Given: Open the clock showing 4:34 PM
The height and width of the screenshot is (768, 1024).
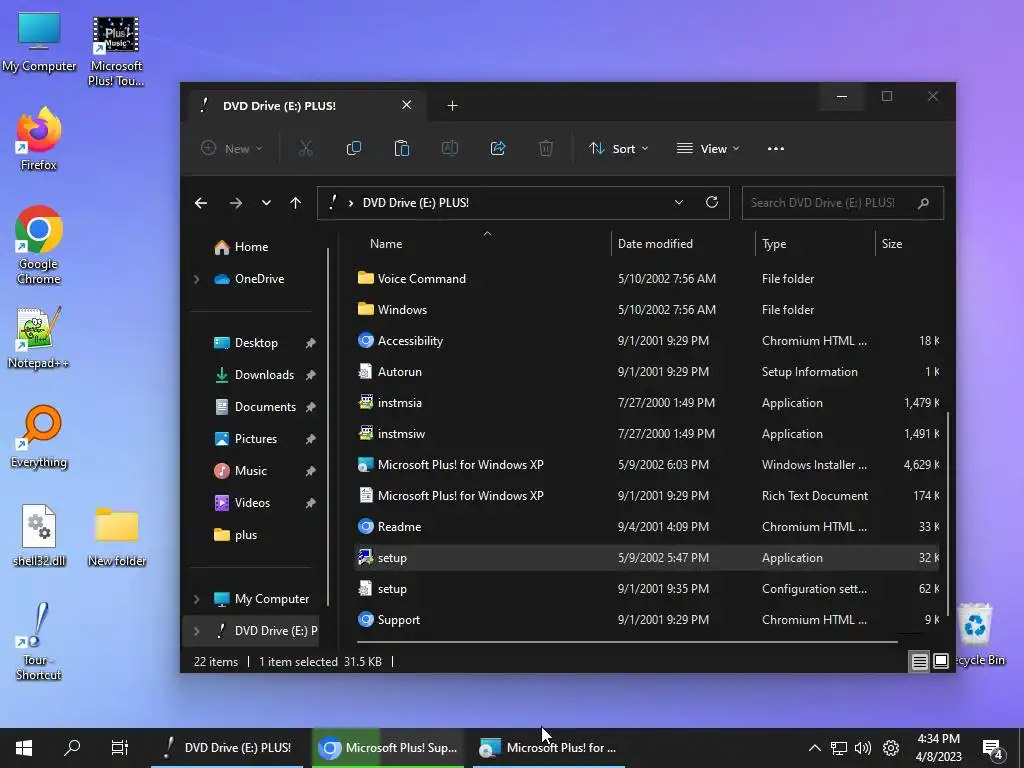Looking at the screenshot, I should pyautogui.click(x=938, y=748).
